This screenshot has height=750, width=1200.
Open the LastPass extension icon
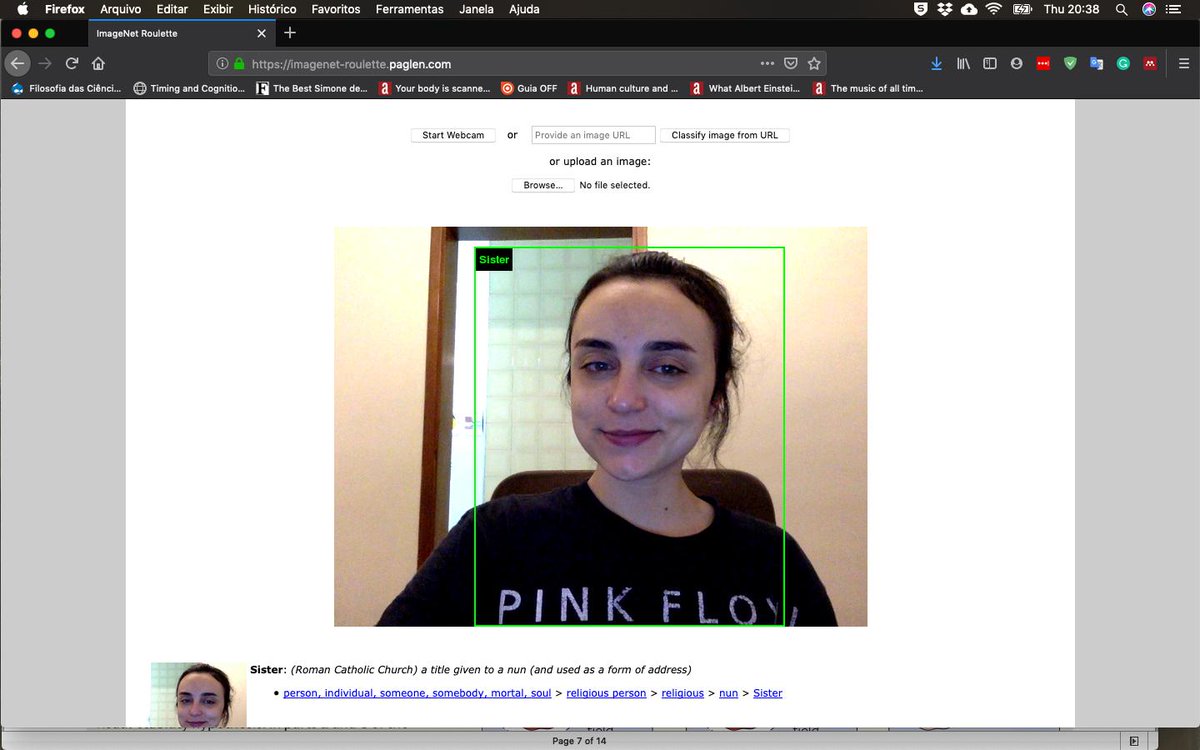[1043, 63]
